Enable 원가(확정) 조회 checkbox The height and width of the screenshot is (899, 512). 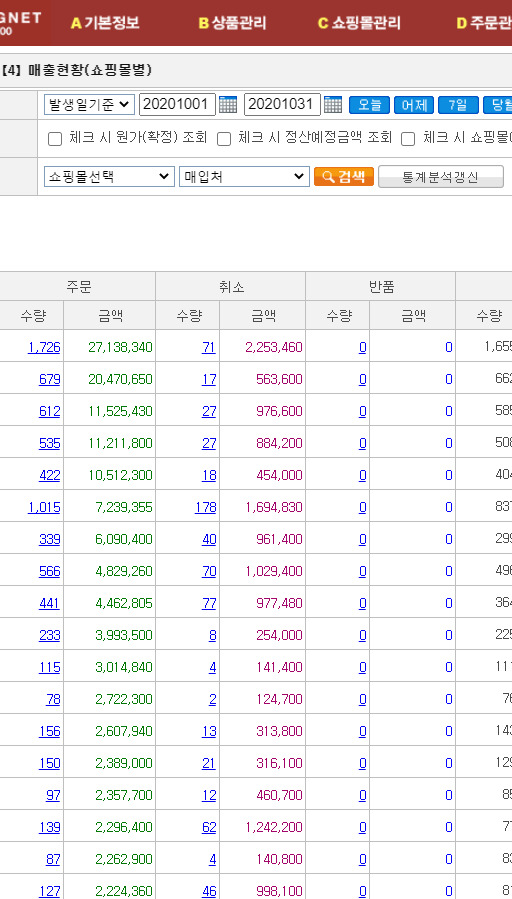point(55,139)
